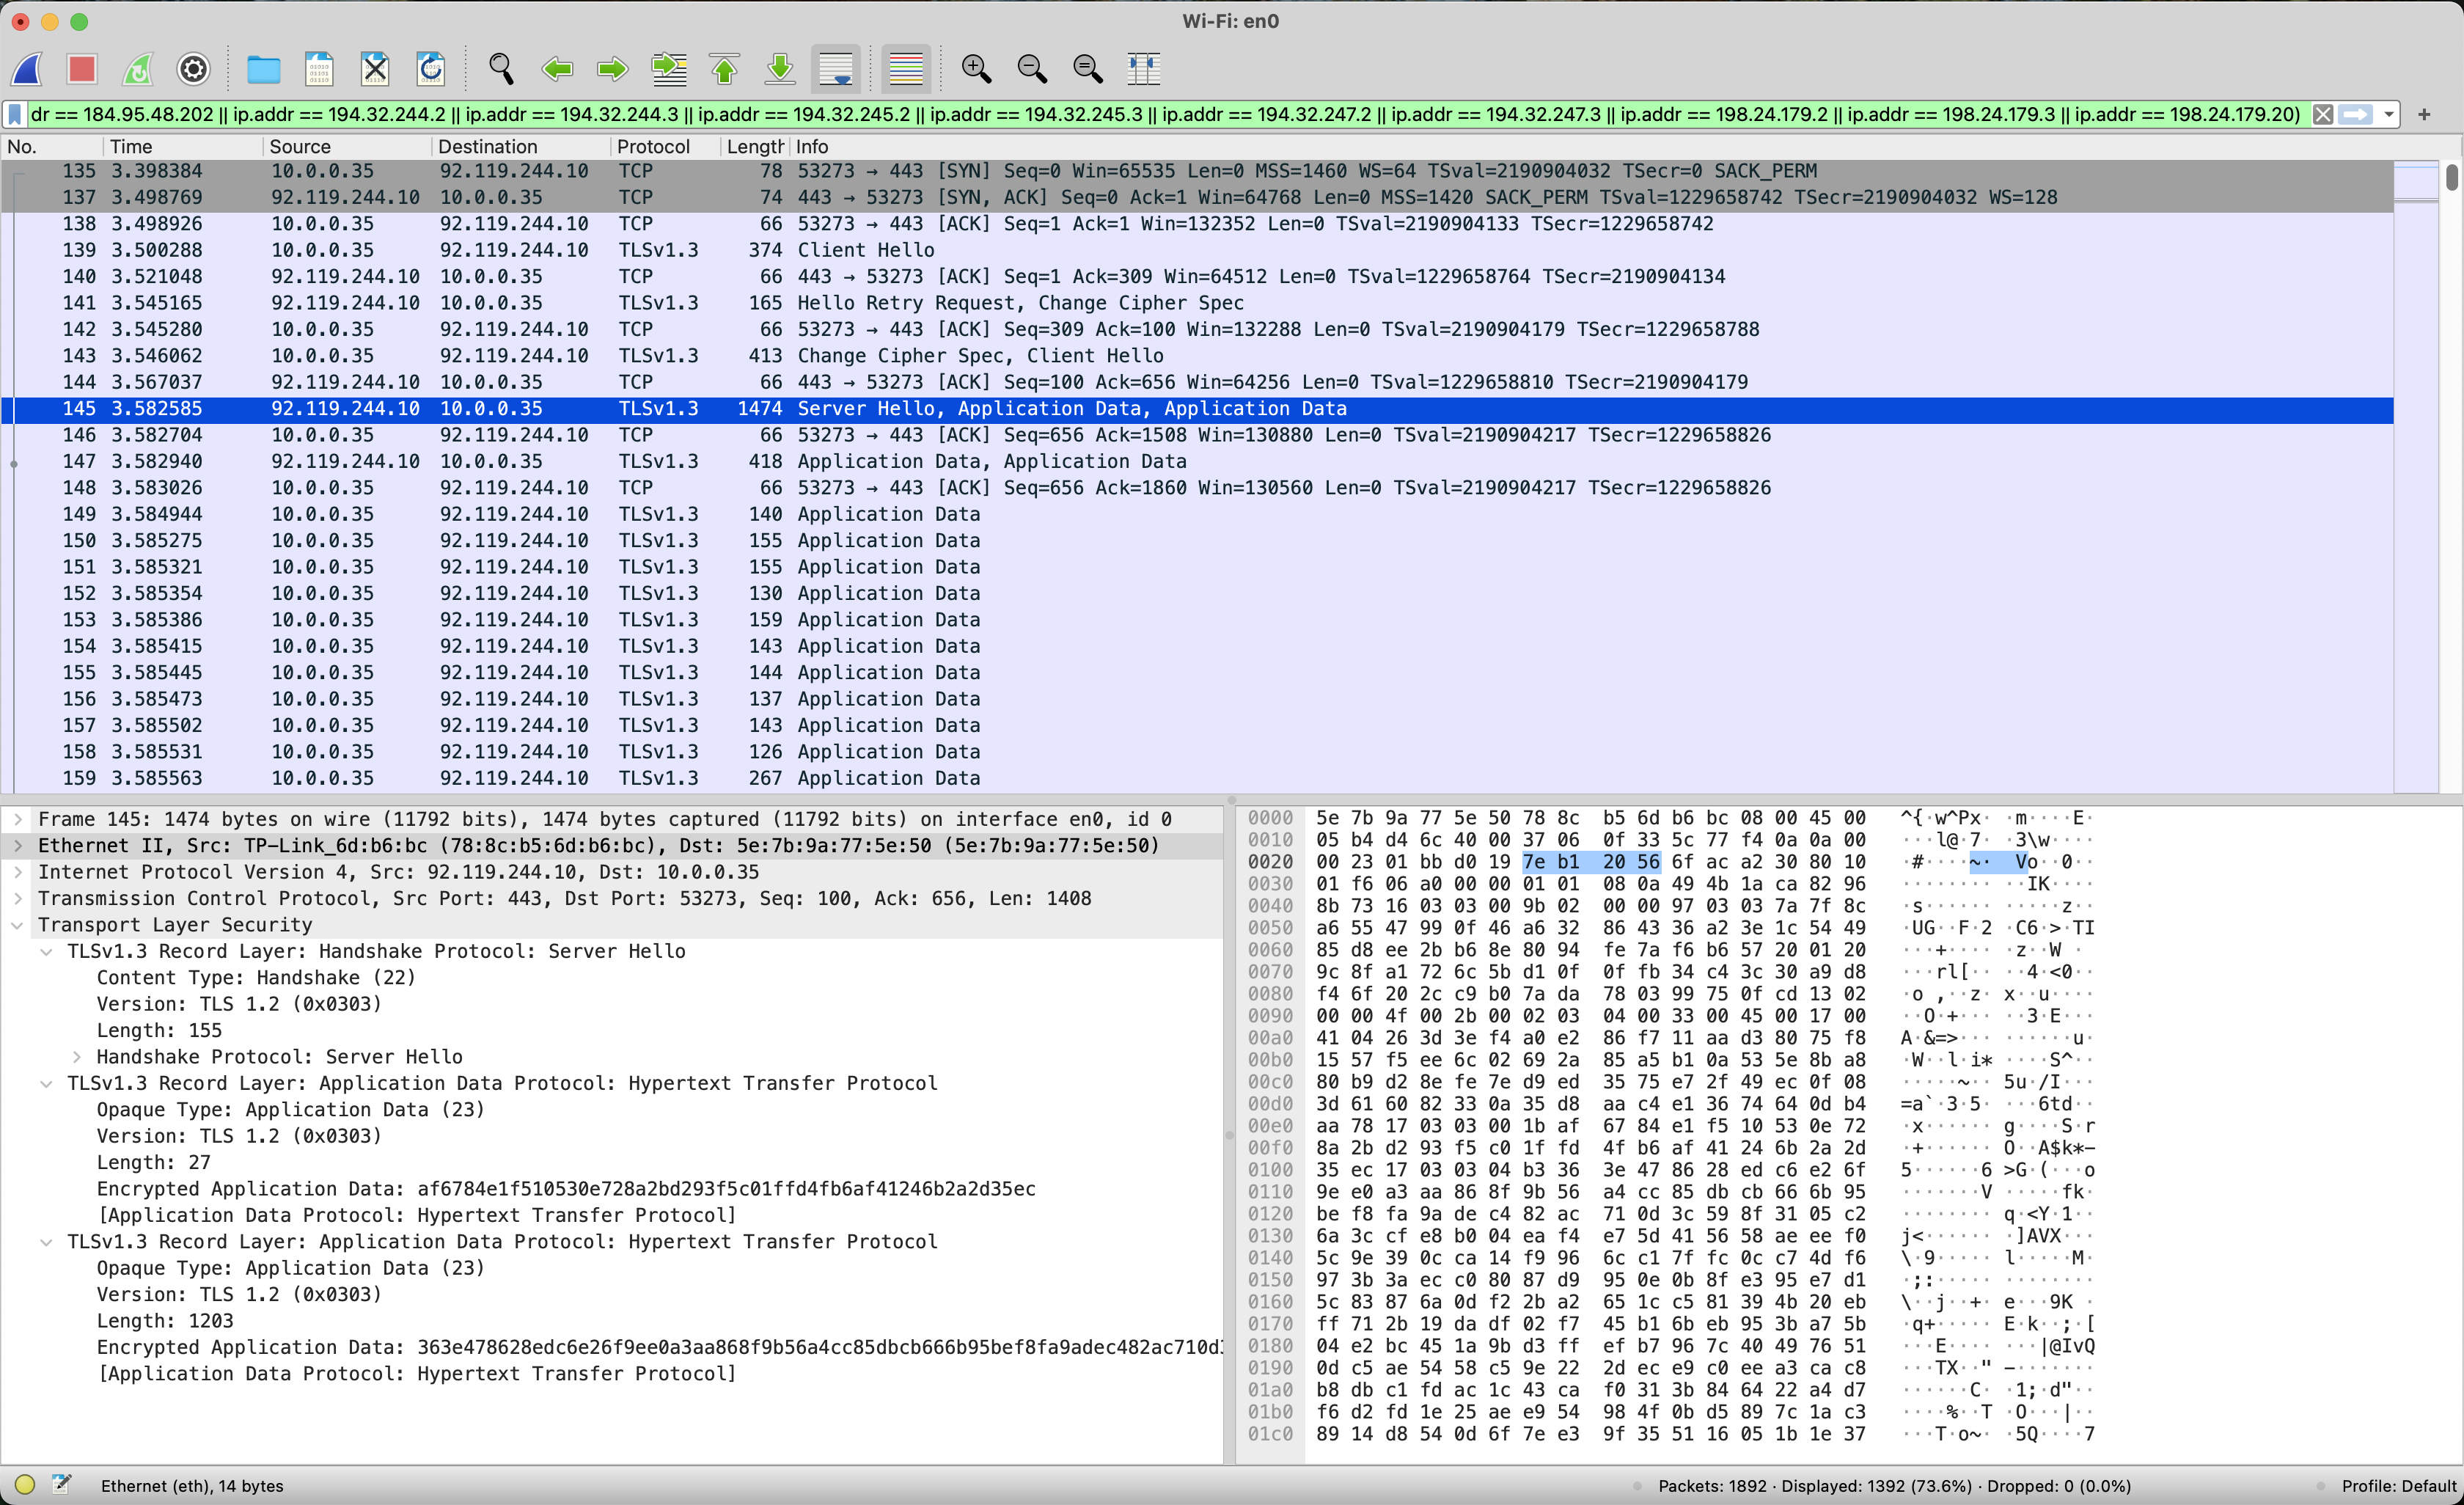Screen dimensions: 2464x1505
Task: Open the display filter history dropdown
Action: click(x=2389, y=115)
